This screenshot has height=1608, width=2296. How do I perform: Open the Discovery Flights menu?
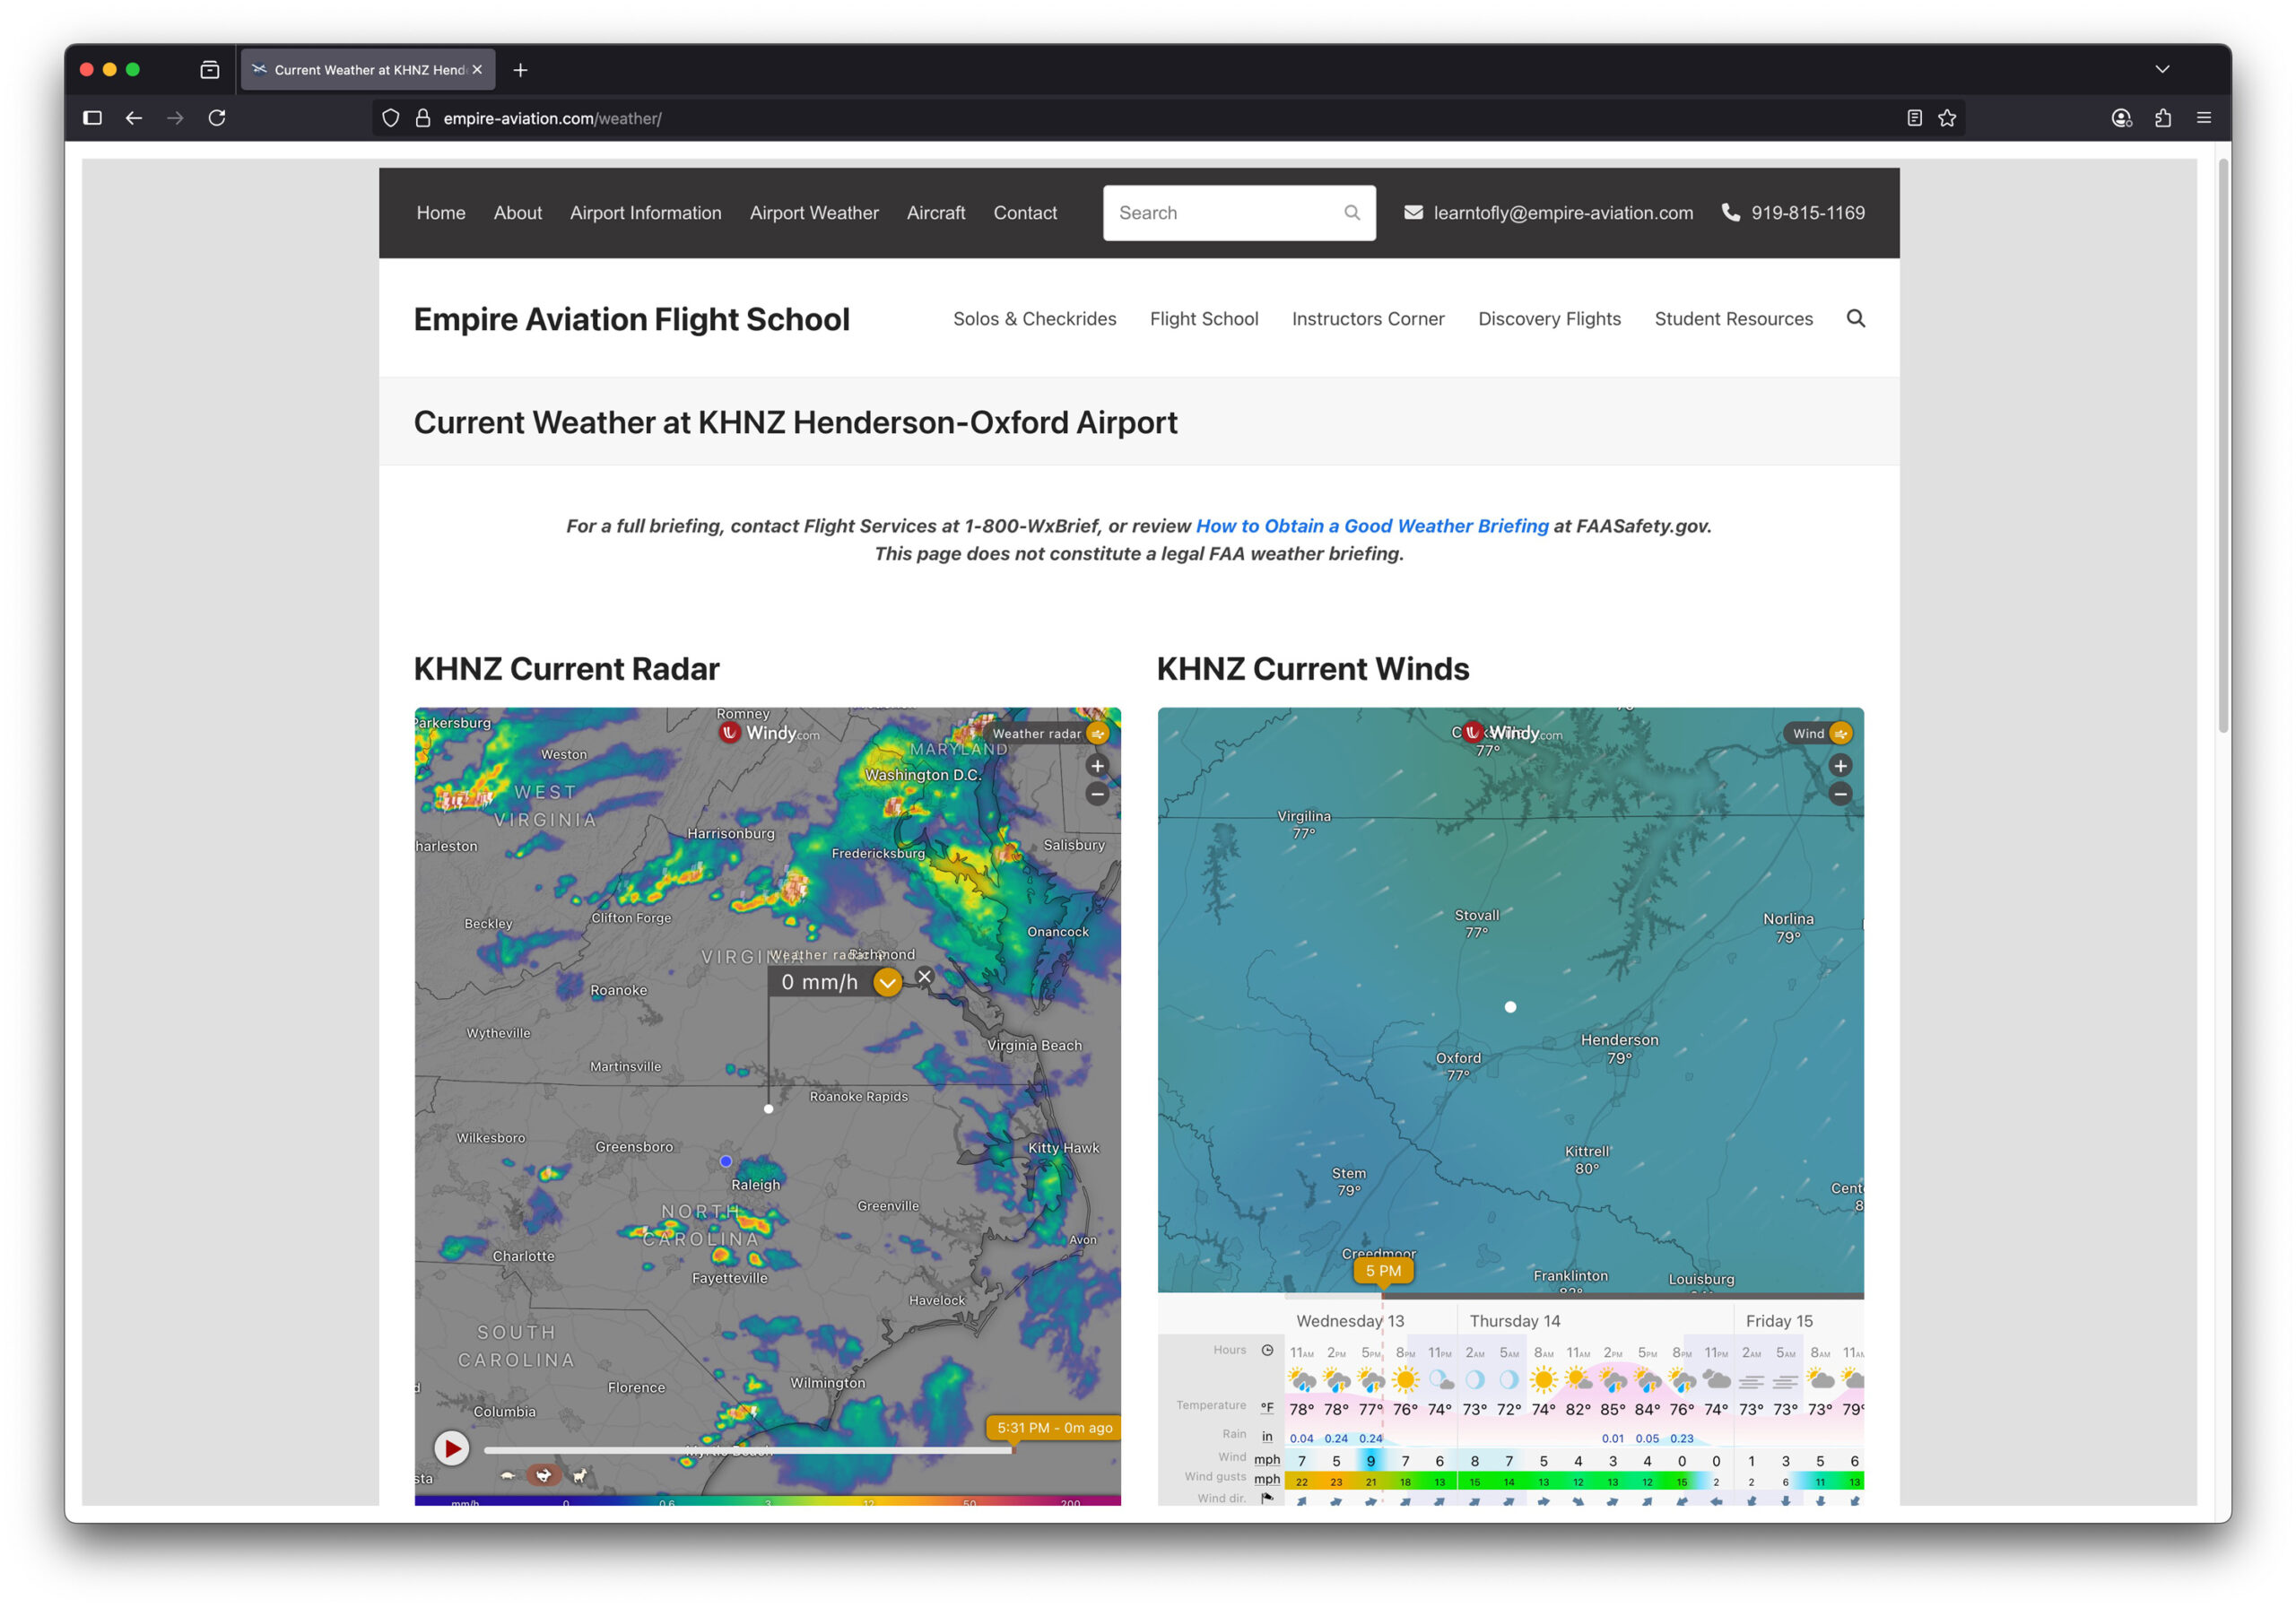[x=1548, y=319]
